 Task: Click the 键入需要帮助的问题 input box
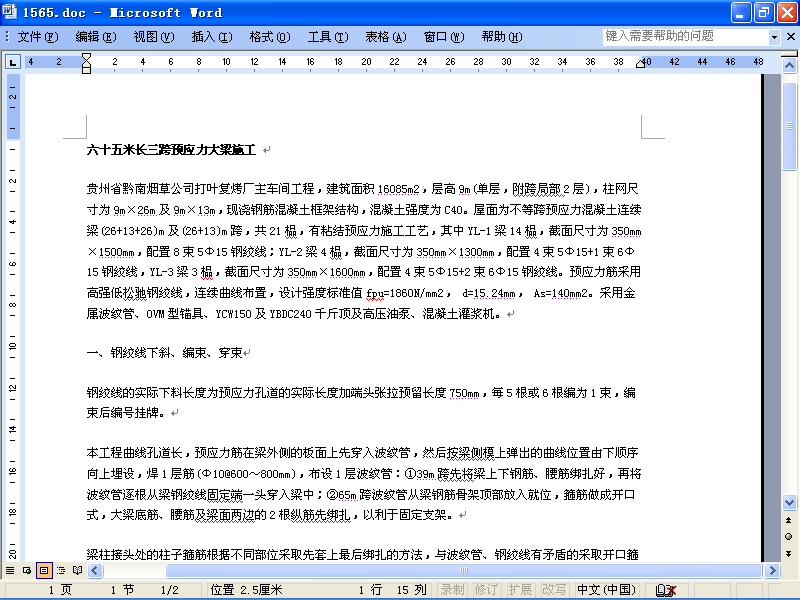[685, 37]
